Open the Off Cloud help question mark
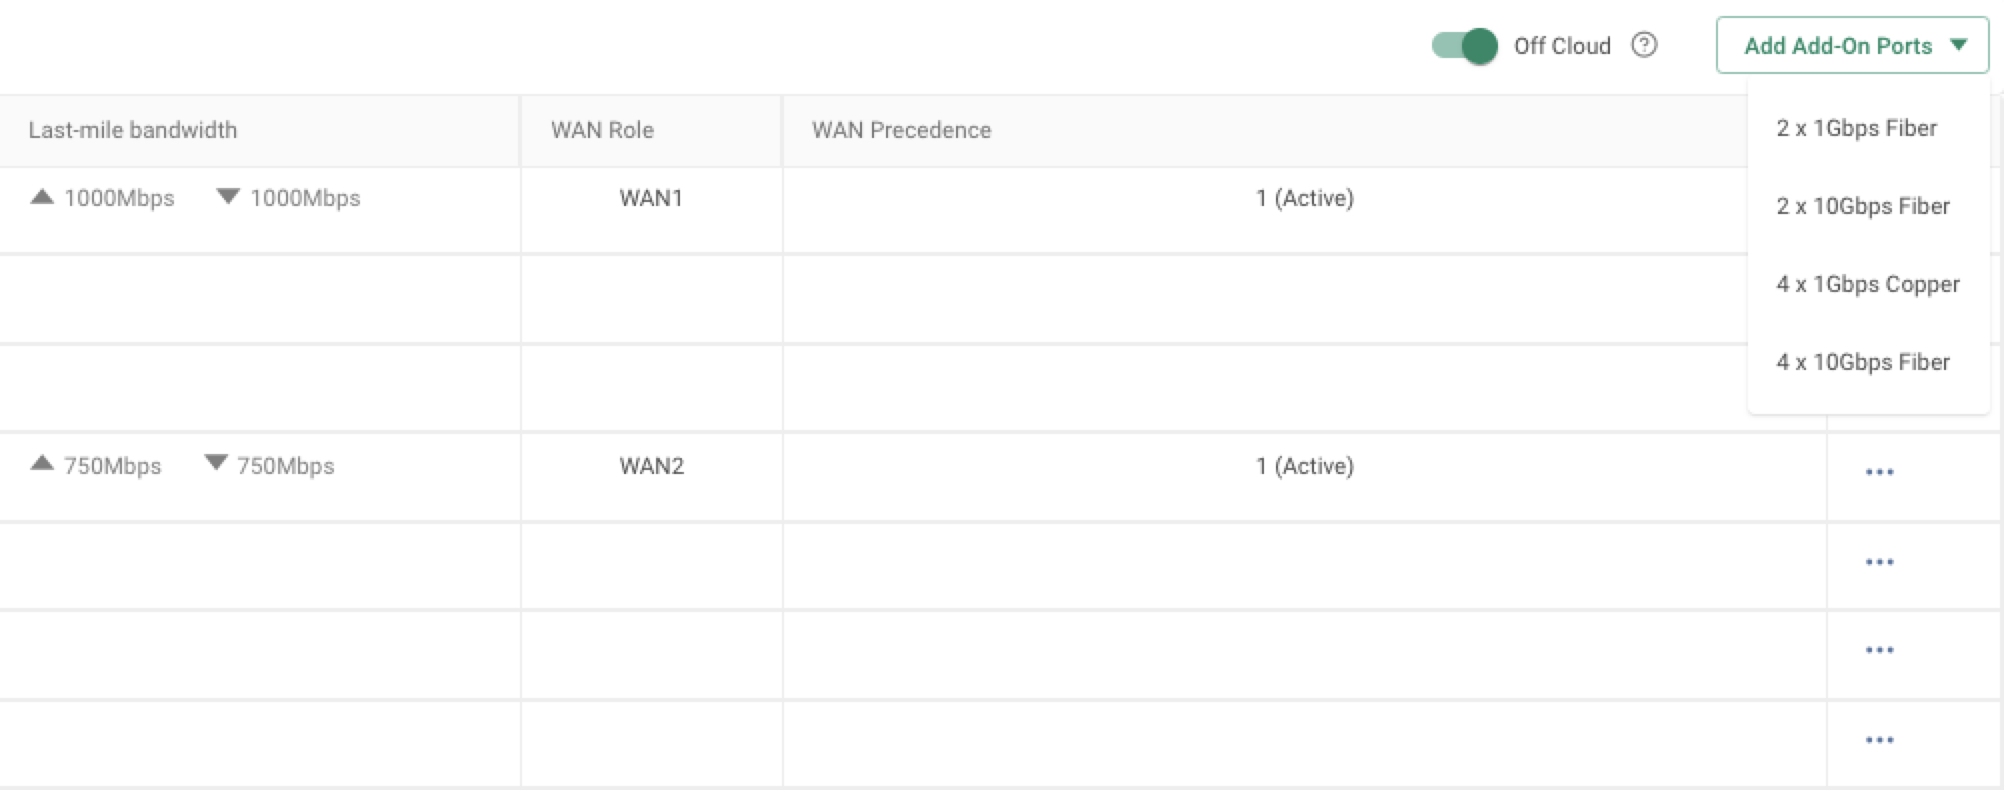Screen dimensions: 2004x790 pos(1644,45)
